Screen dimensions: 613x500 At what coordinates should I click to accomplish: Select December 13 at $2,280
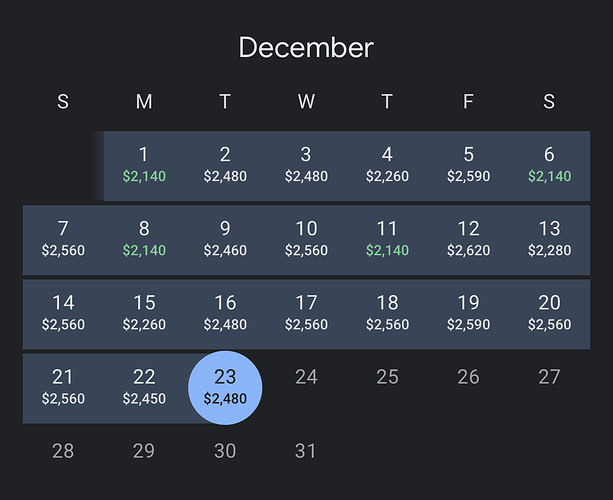pos(549,239)
